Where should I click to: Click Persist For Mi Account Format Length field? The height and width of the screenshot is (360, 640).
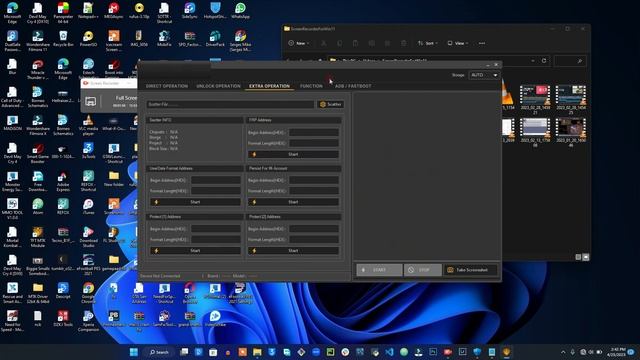pyautogui.click(x=314, y=191)
